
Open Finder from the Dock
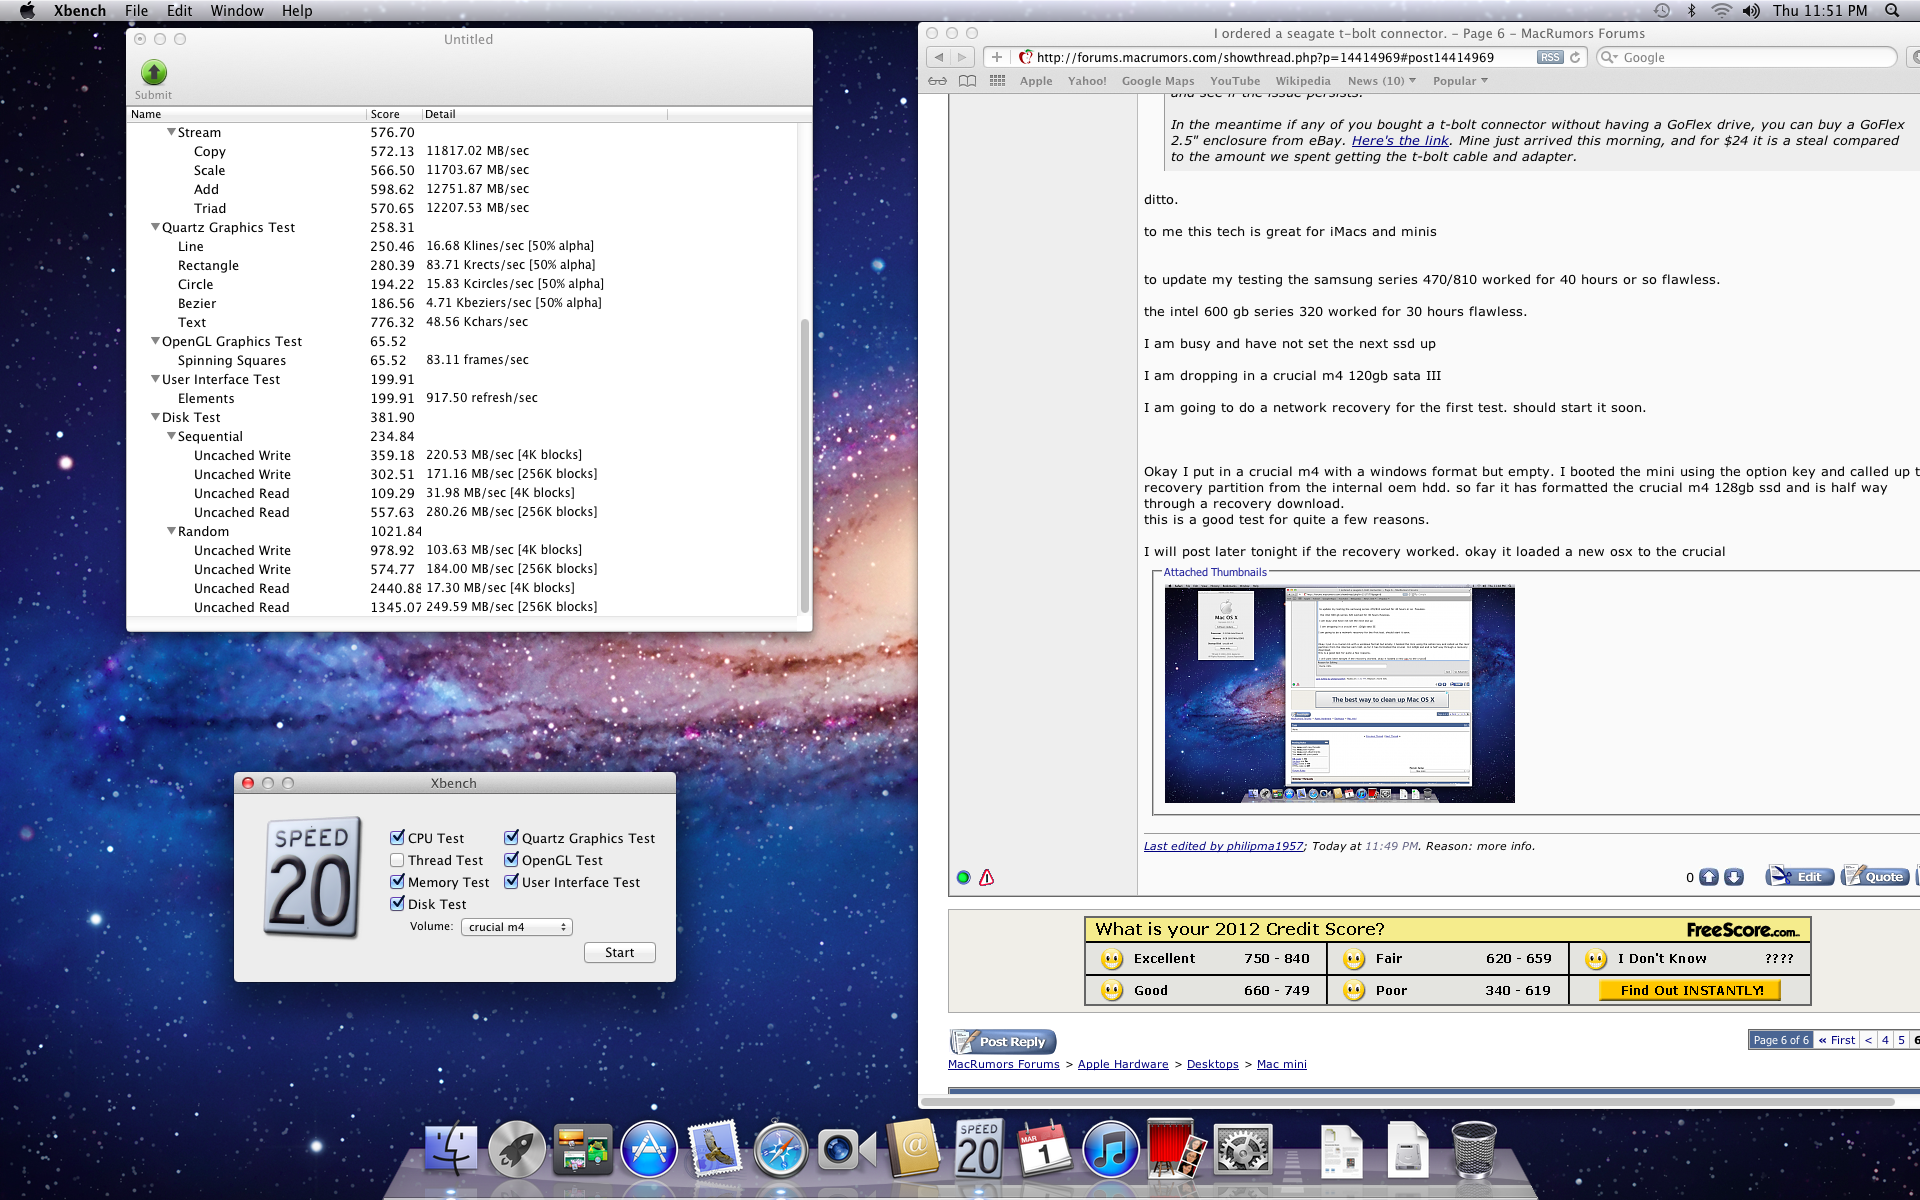coord(451,1149)
